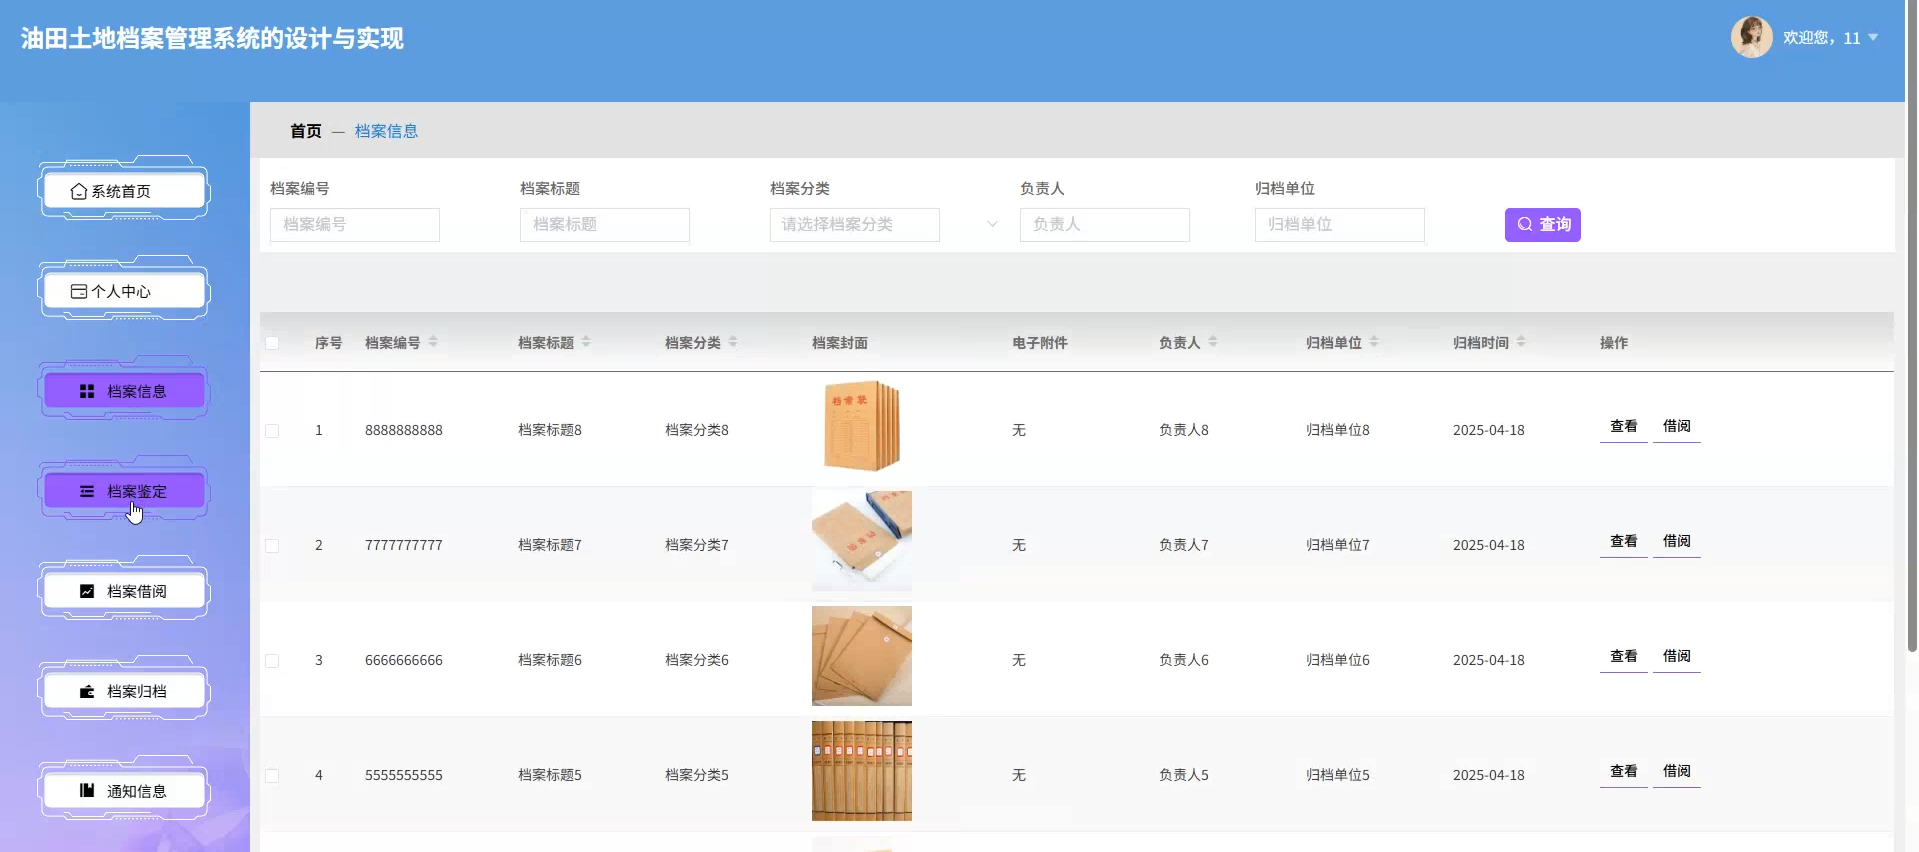Open 个人中心 in the sidebar
Image resolution: width=1919 pixels, height=852 pixels.
[124, 291]
